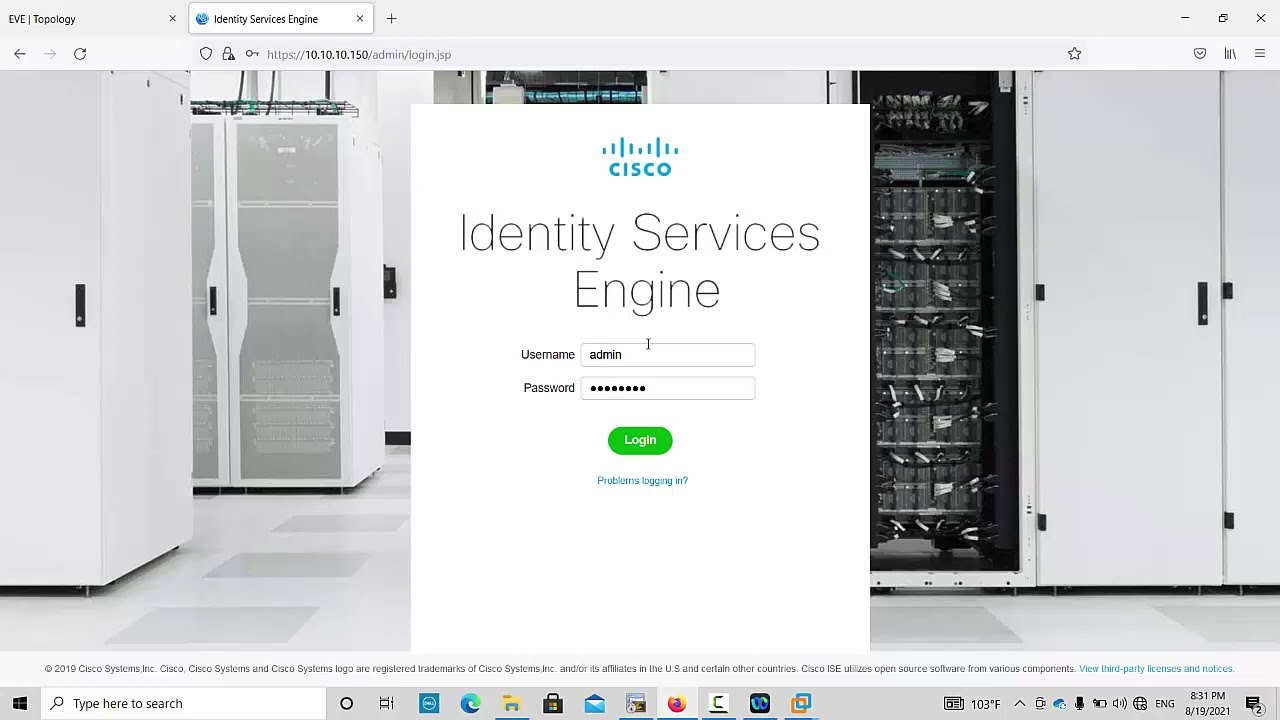
Task: Open the 'Problems logging in?' link
Action: pyautogui.click(x=642, y=481)
